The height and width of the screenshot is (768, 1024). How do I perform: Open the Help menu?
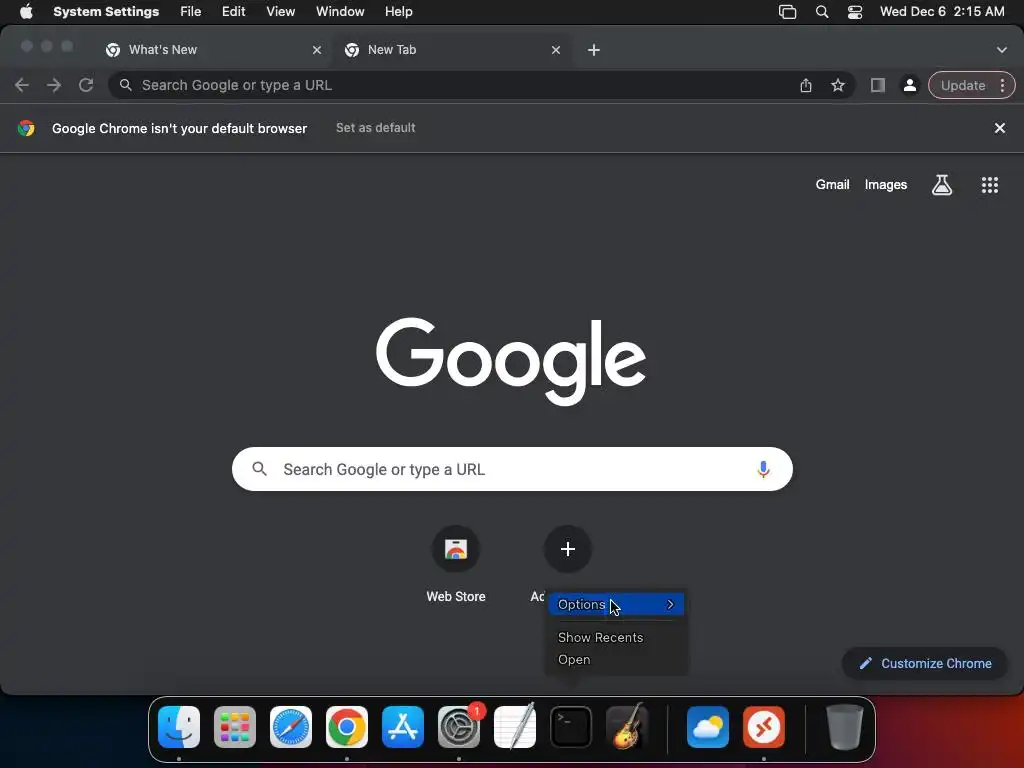click(x=398, y=12)
